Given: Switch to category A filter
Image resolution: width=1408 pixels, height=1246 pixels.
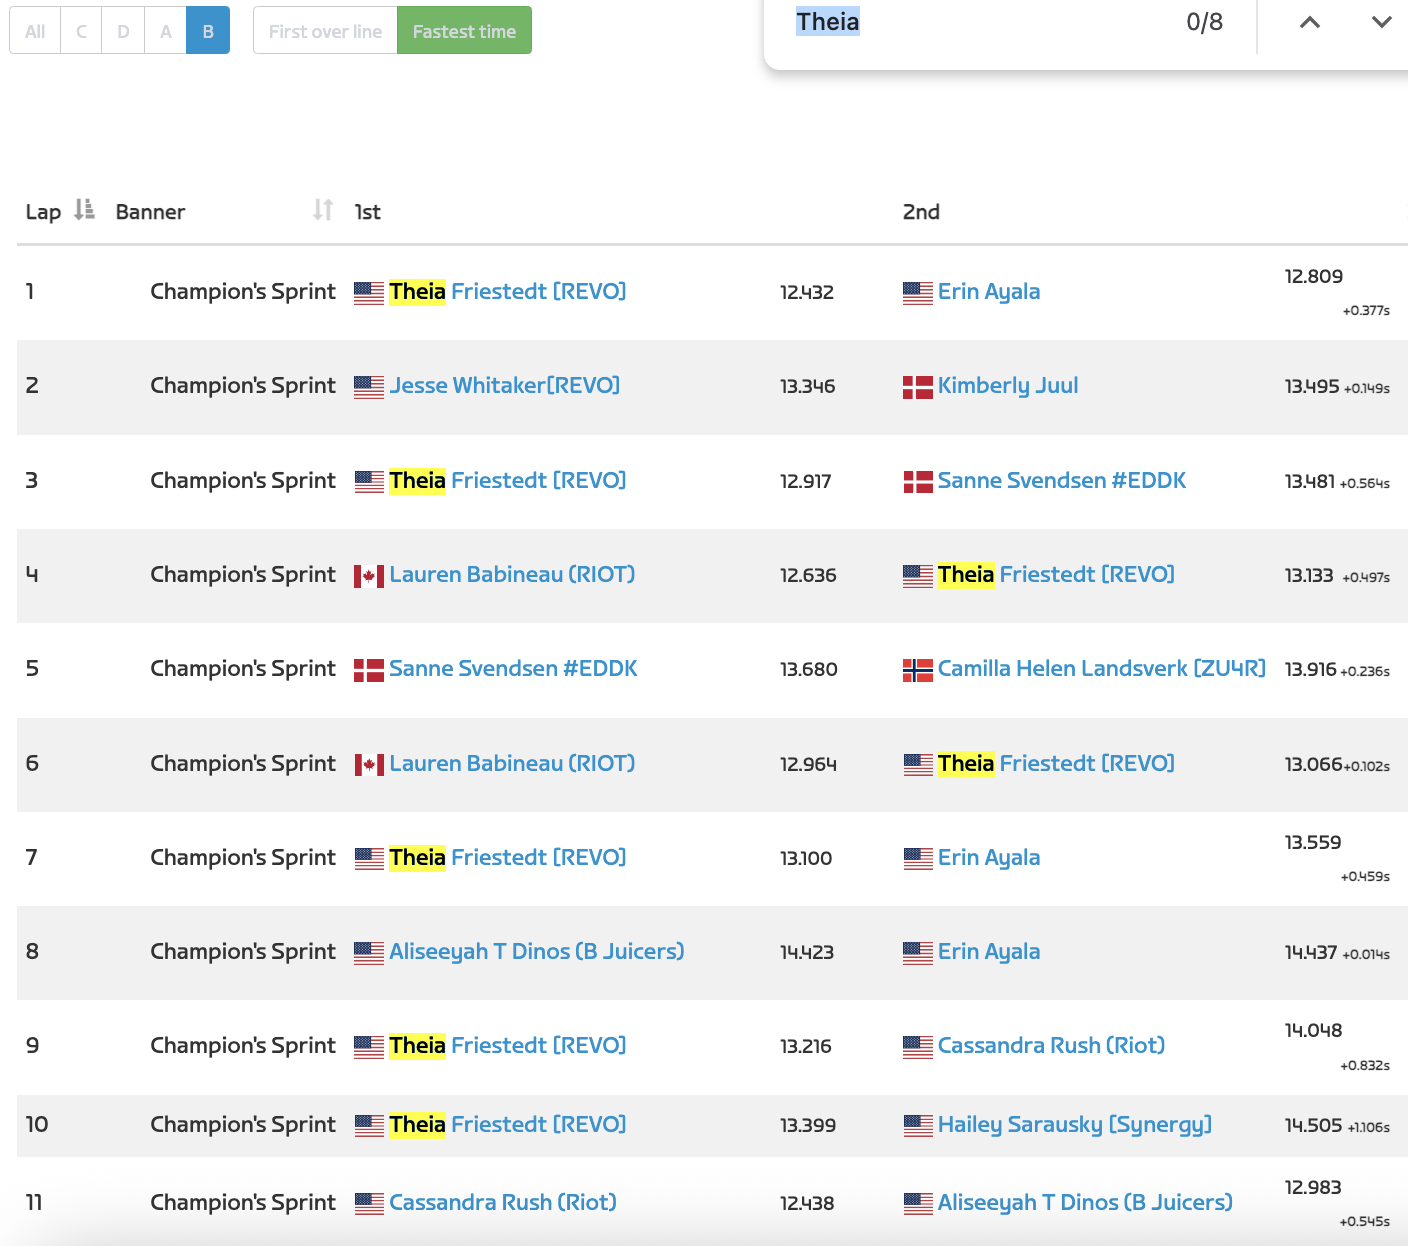Looking at the screenshot, I should coord(165,31).
